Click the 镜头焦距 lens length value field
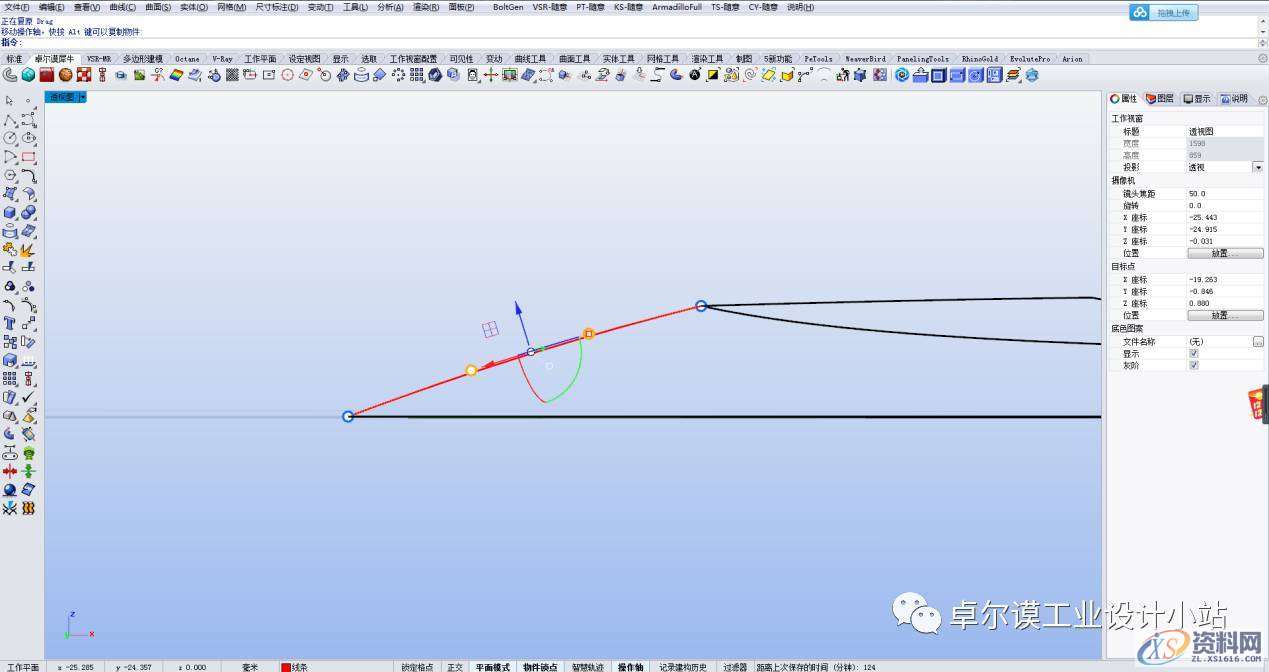Image resolution: width=1269 pixels, height=672 pixels. [1224, 194]
